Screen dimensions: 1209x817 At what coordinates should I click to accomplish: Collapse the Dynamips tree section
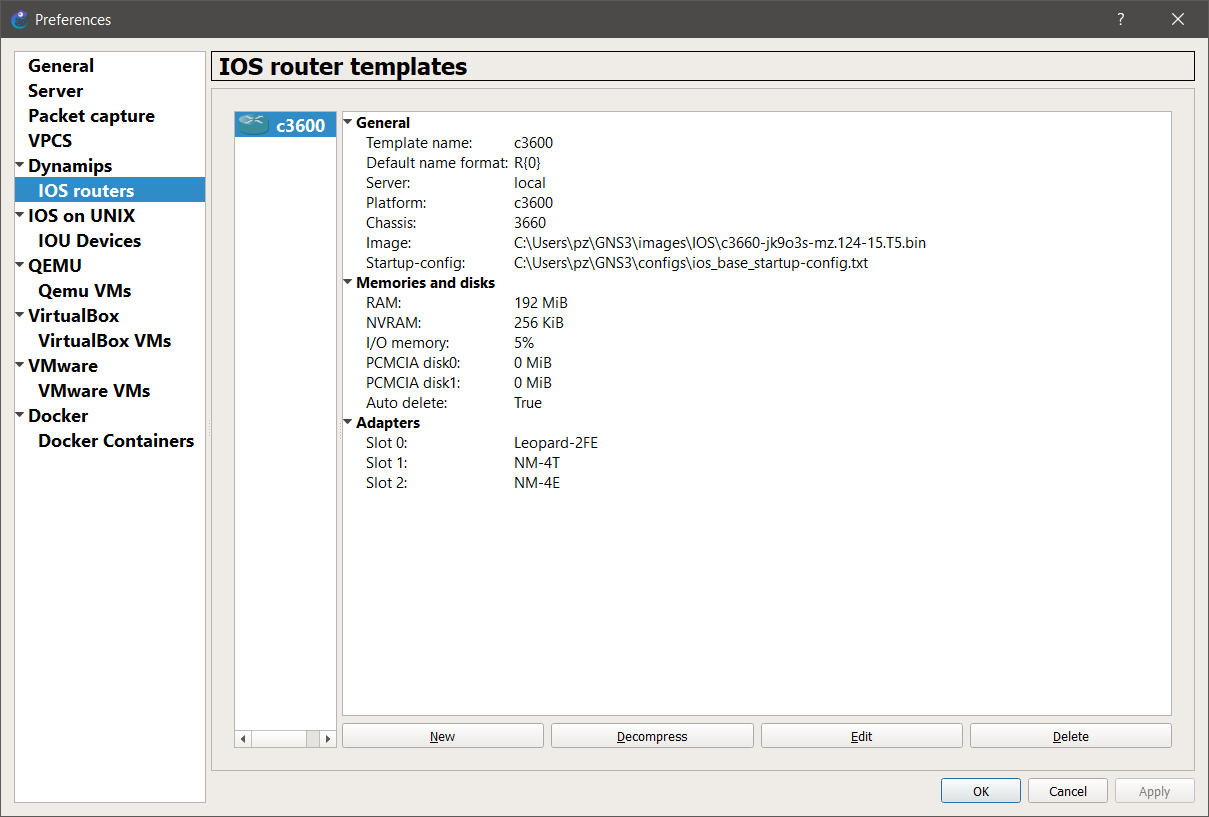20,165
